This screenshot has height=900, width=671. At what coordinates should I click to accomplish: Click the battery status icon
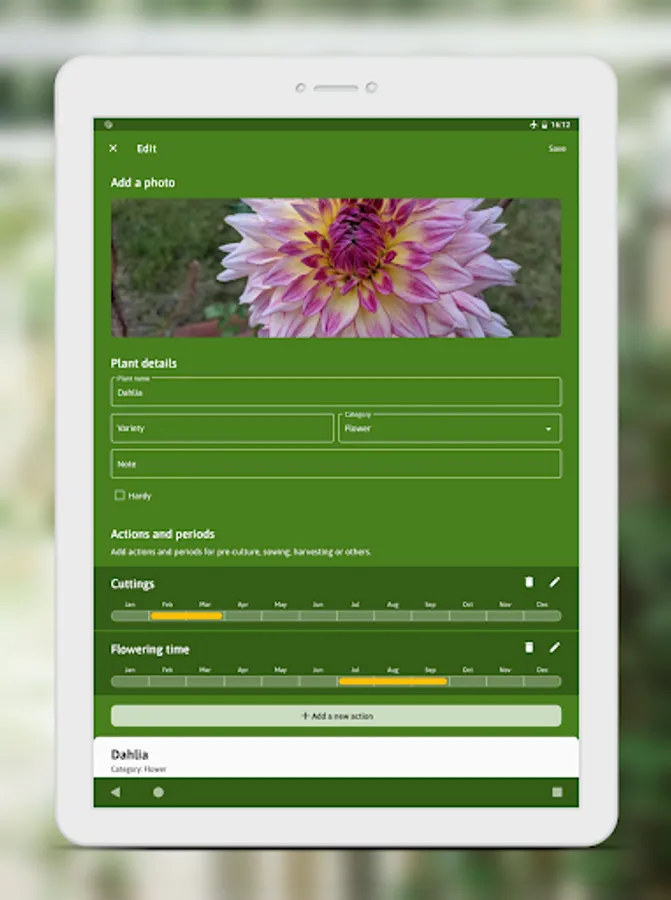pos(544,125)
